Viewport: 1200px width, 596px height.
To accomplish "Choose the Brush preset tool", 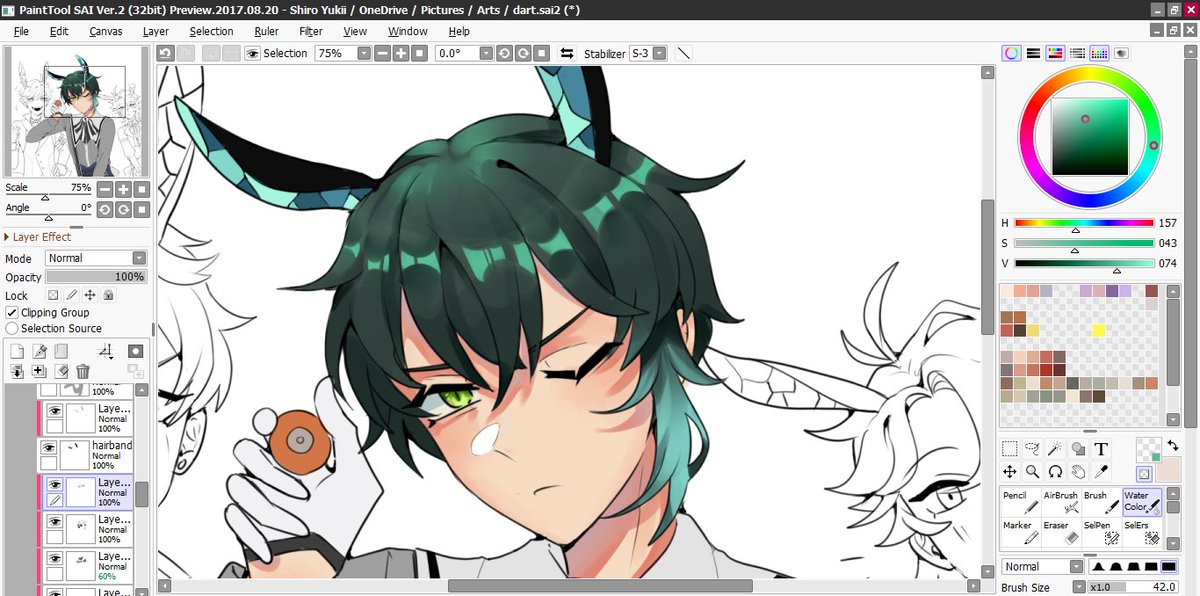I will pyautogui.click(x=1101, y=502).
